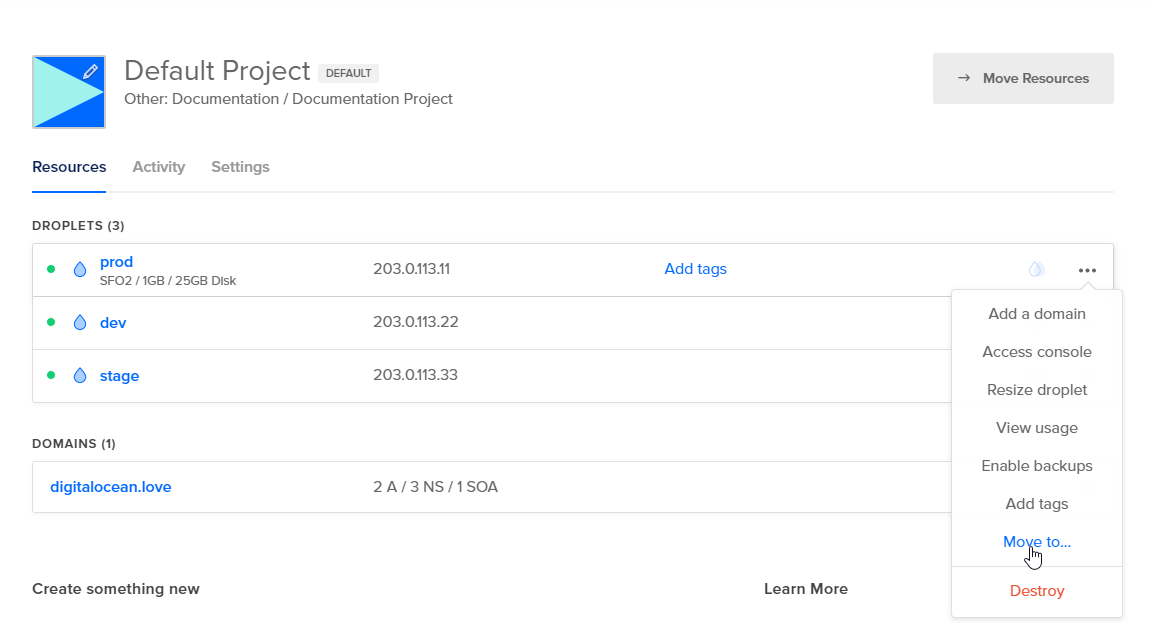Click the green status dot for prod

(51, 269)
